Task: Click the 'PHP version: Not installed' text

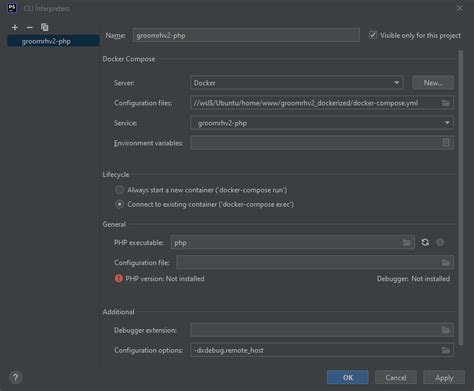Action: point(165,279)
